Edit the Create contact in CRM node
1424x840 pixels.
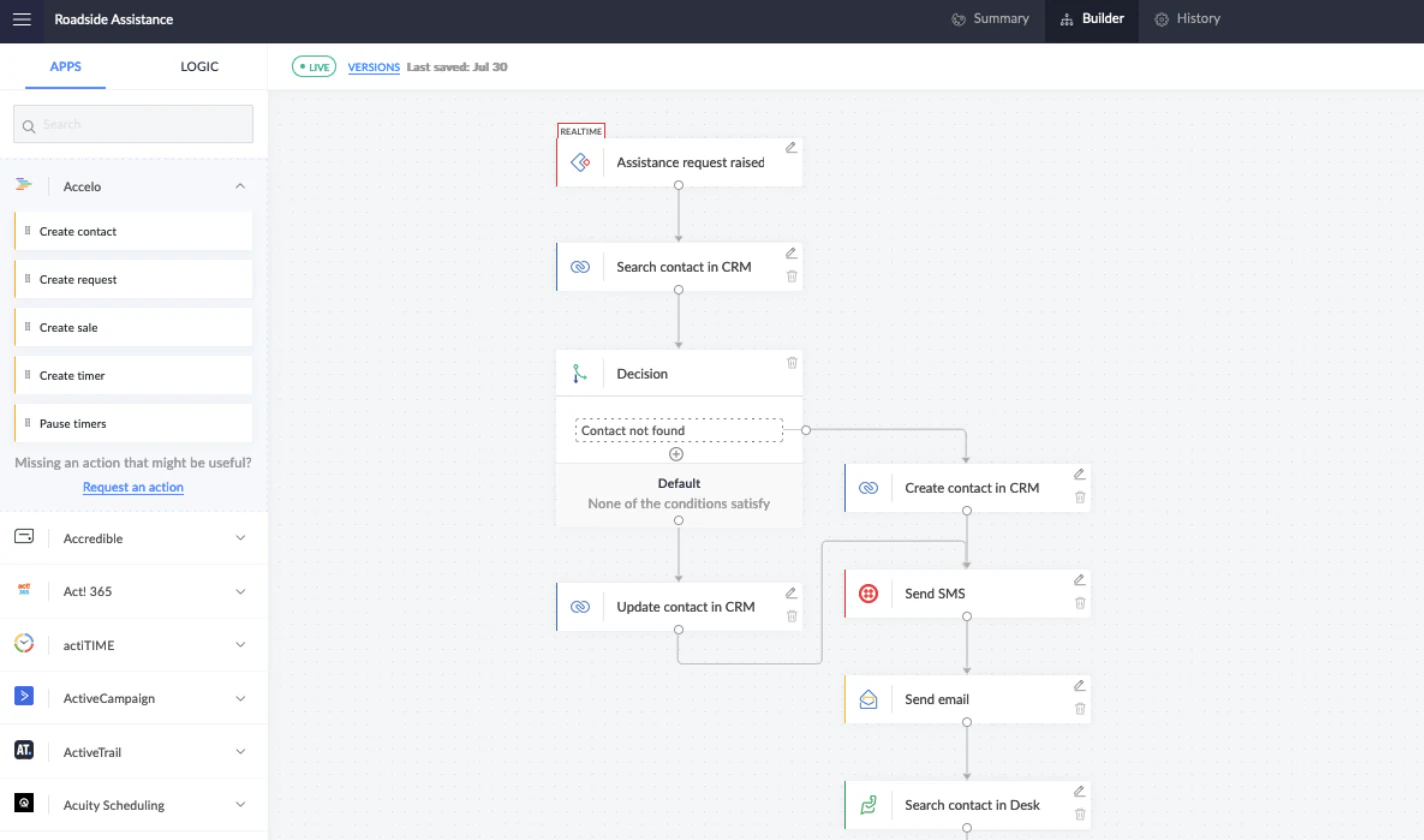pos(1079,474)
